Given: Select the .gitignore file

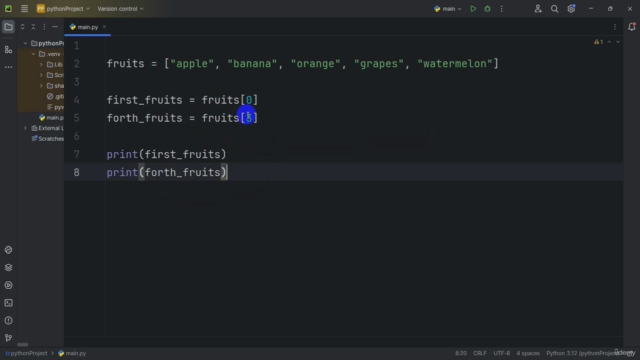Looking at the screenshot, I should [55, 96].
